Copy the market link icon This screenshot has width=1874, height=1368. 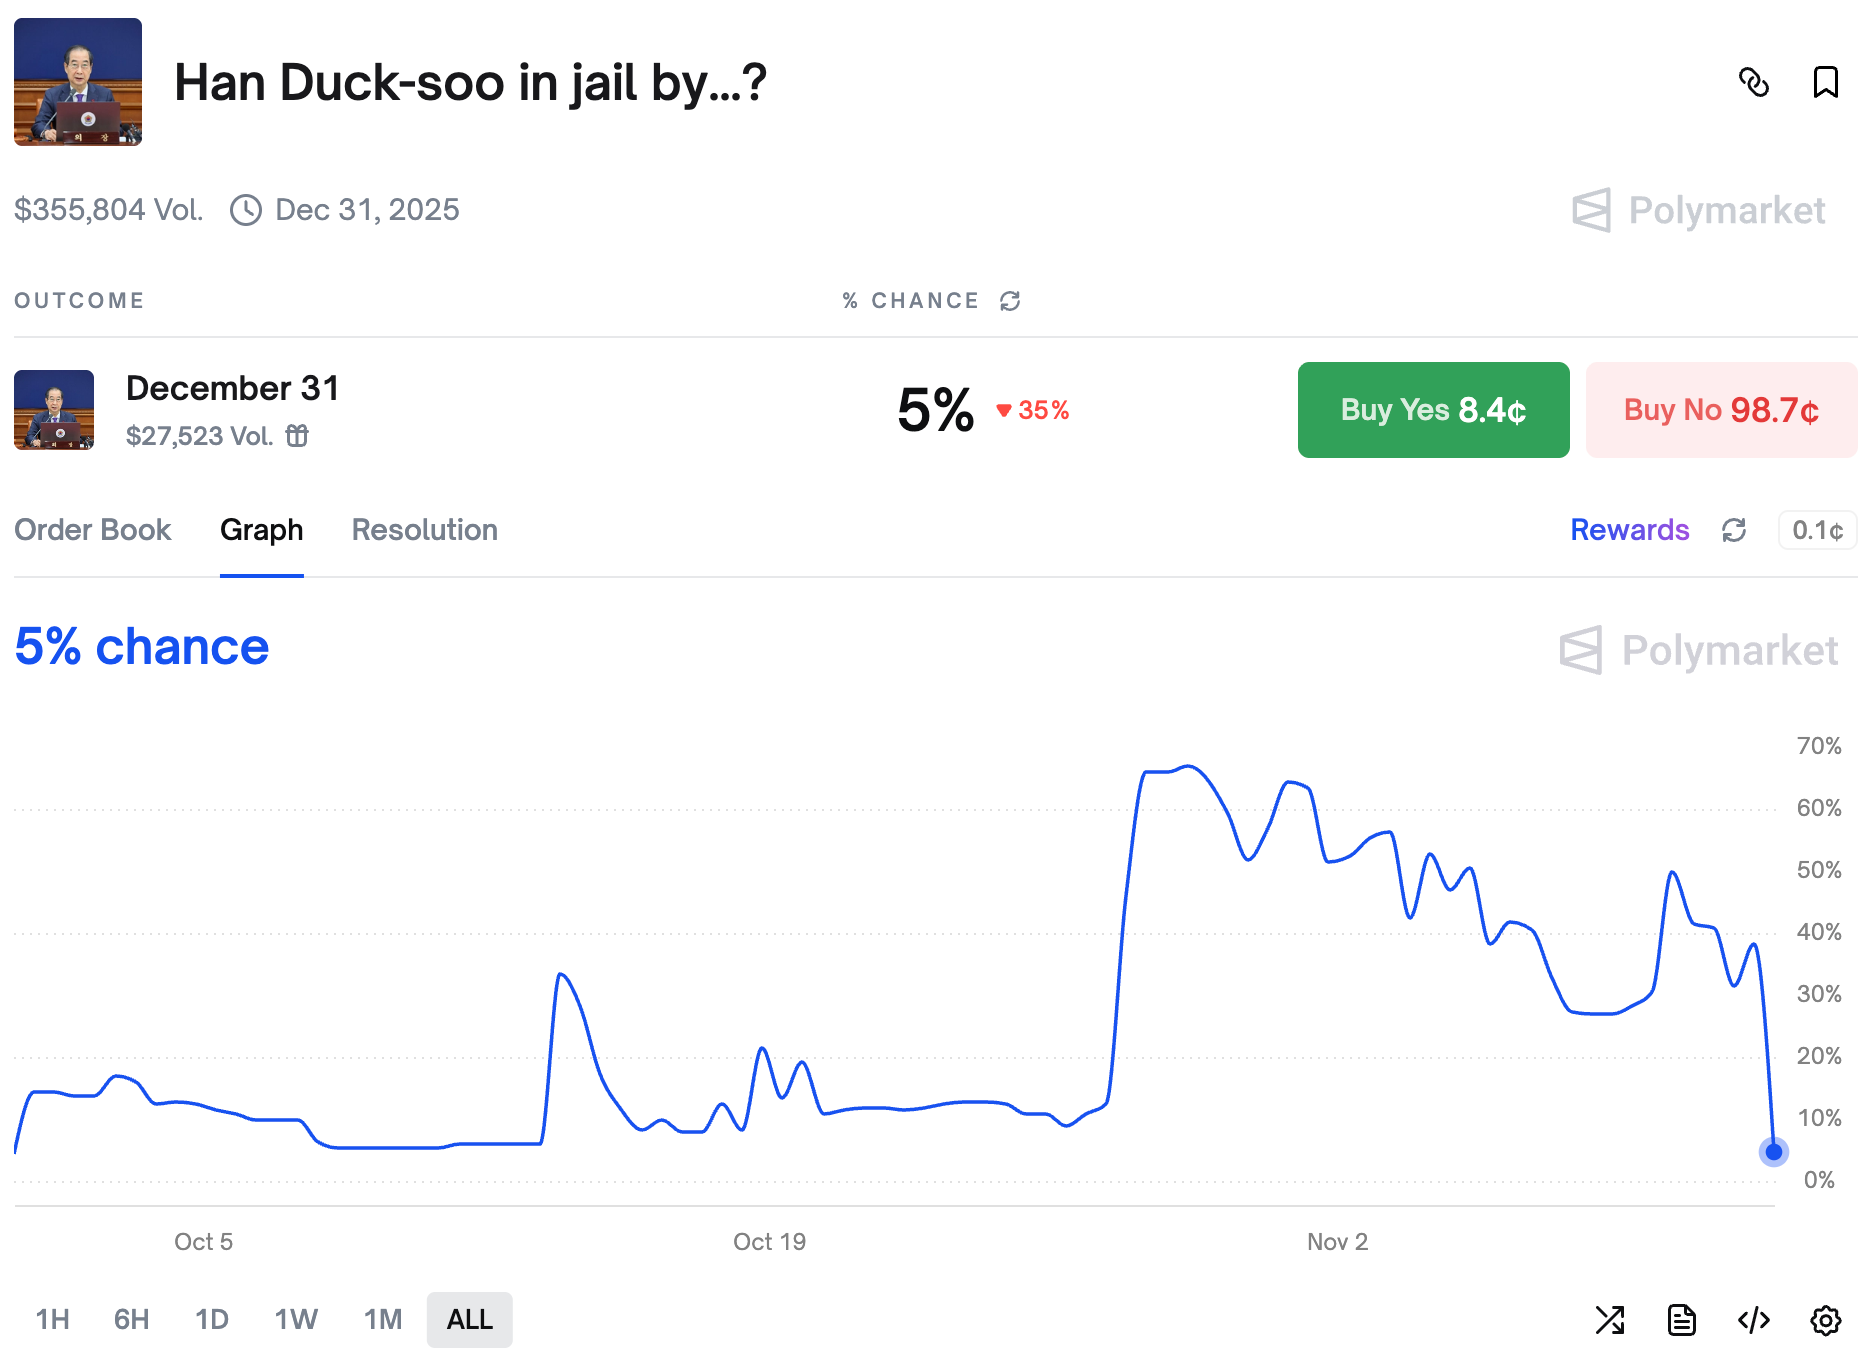(x=1754, y=82)
